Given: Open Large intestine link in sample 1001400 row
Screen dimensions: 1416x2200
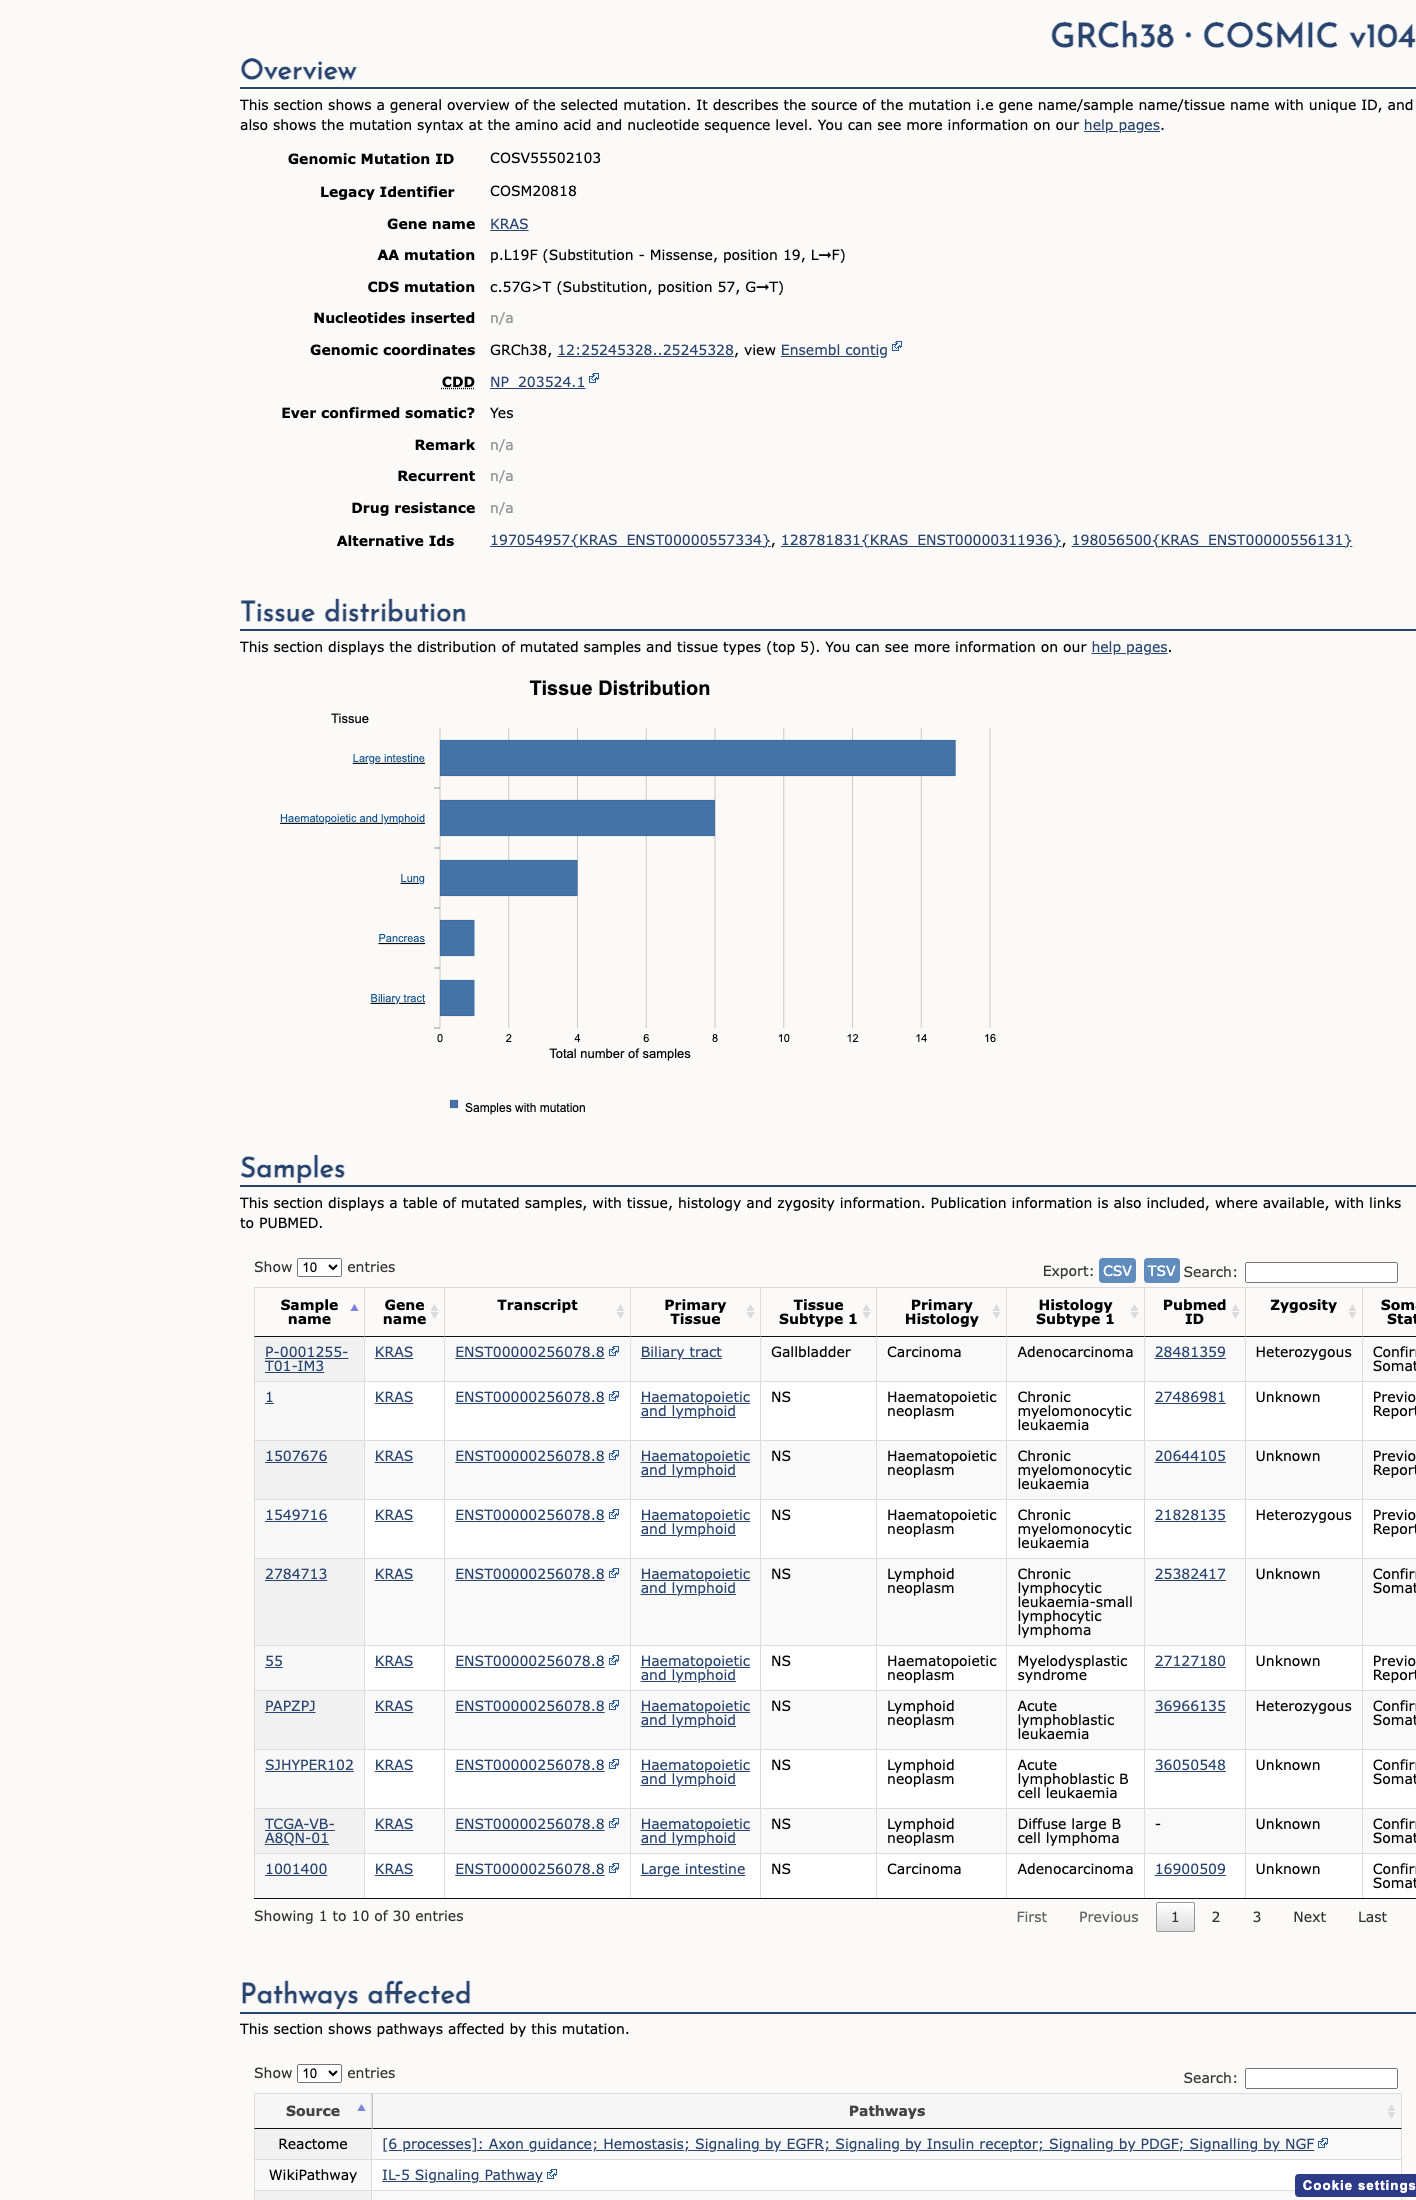Looking at the screenshot, I should 693,1869.
